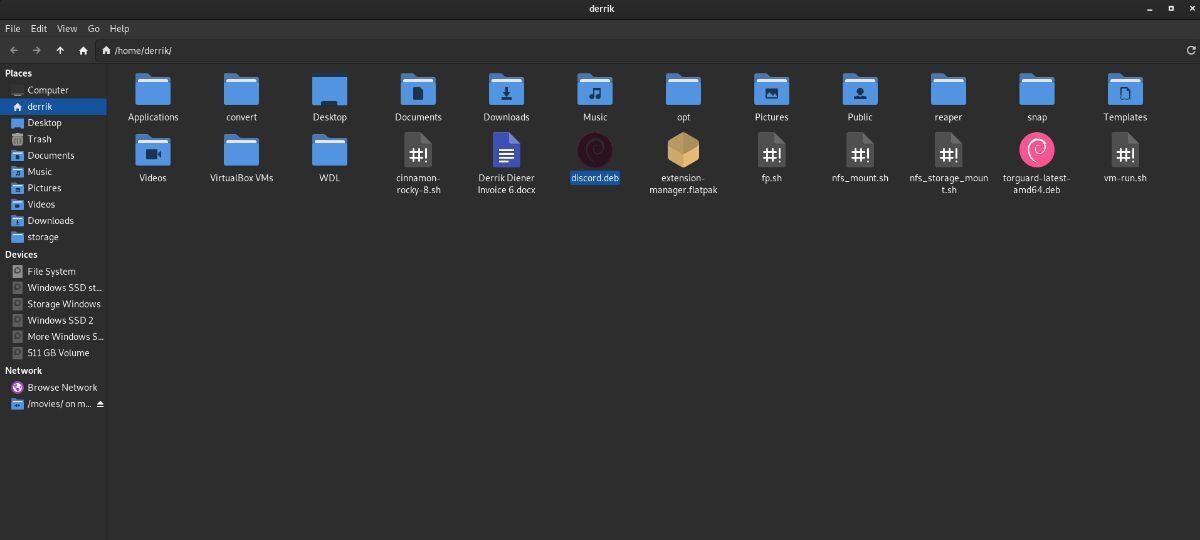Image resolution: width=1200 pixels, height=540 pixels.
Task: Go forward with the forward arrow
Action: click(x=37, y=50)
